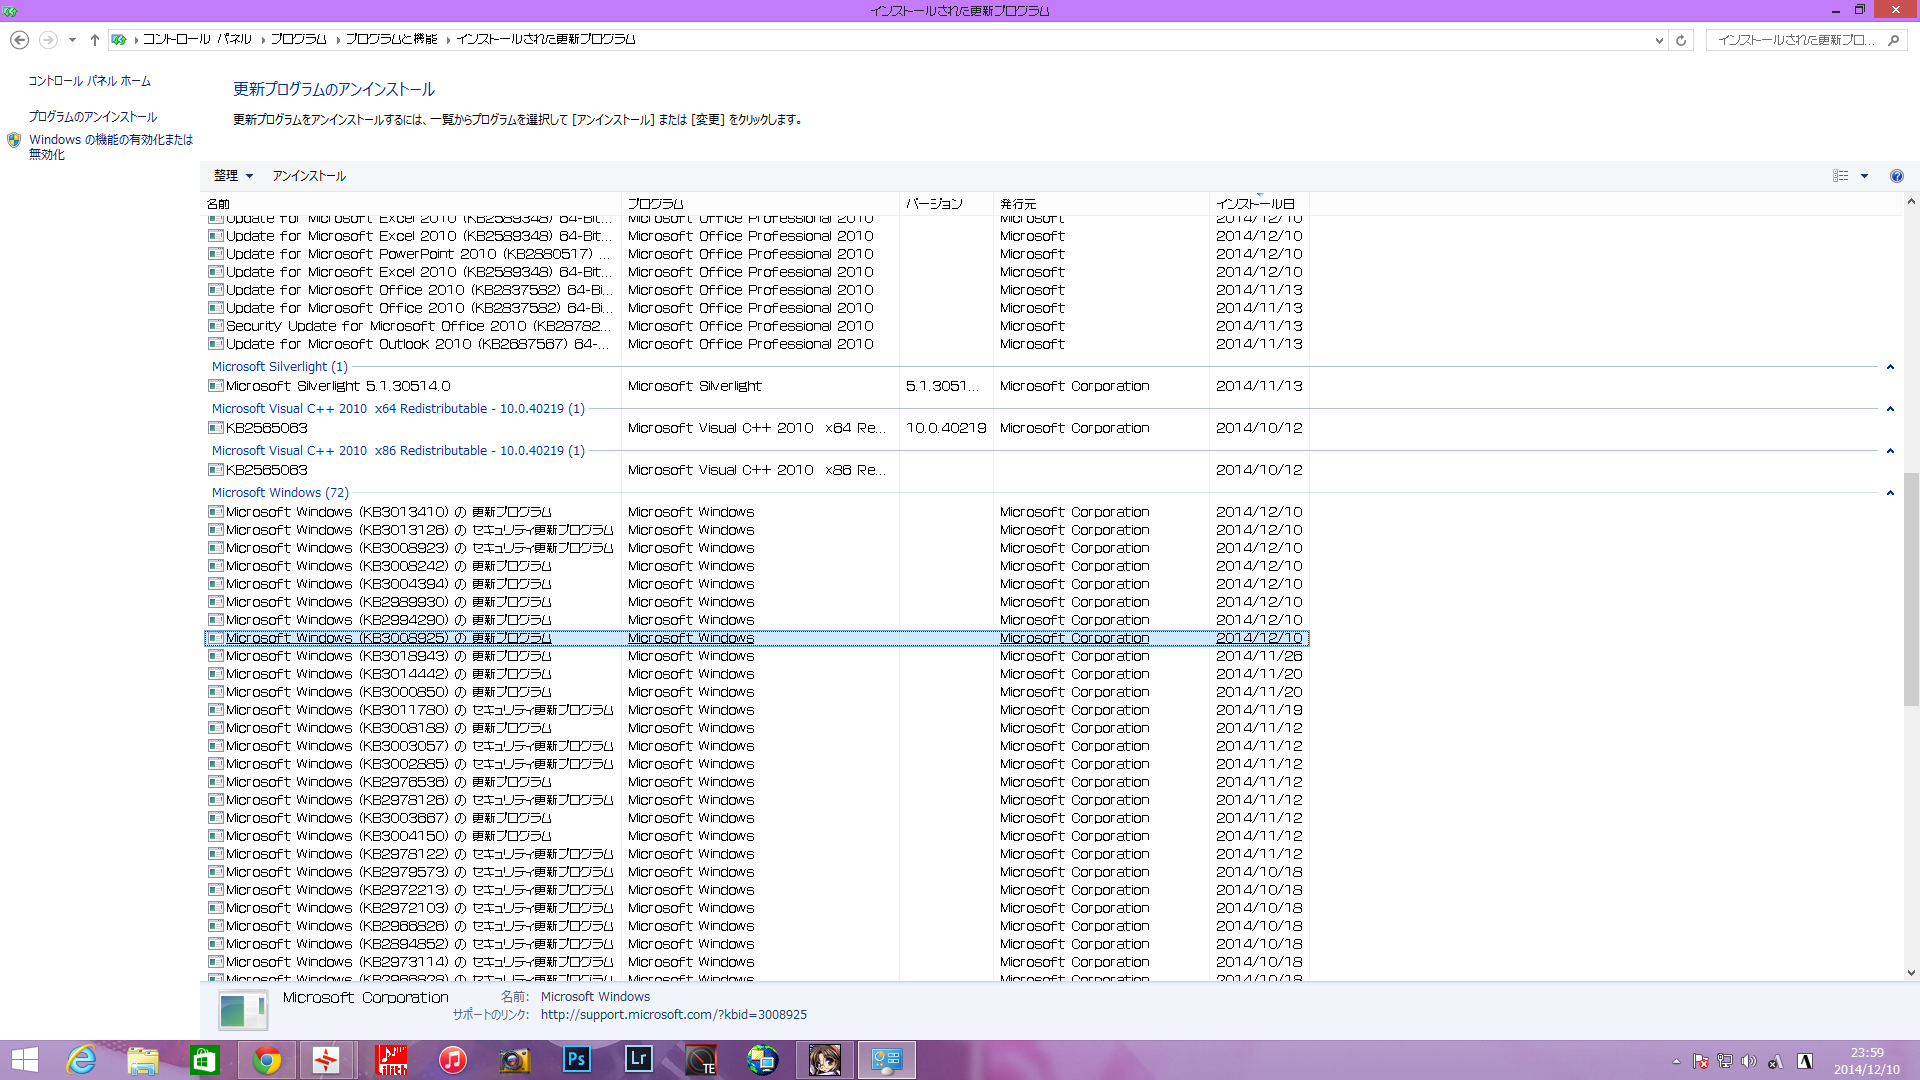Select the security update KB3011780
The width and height of the screenshot is (1920, 1080).
[x=756, y=710]
